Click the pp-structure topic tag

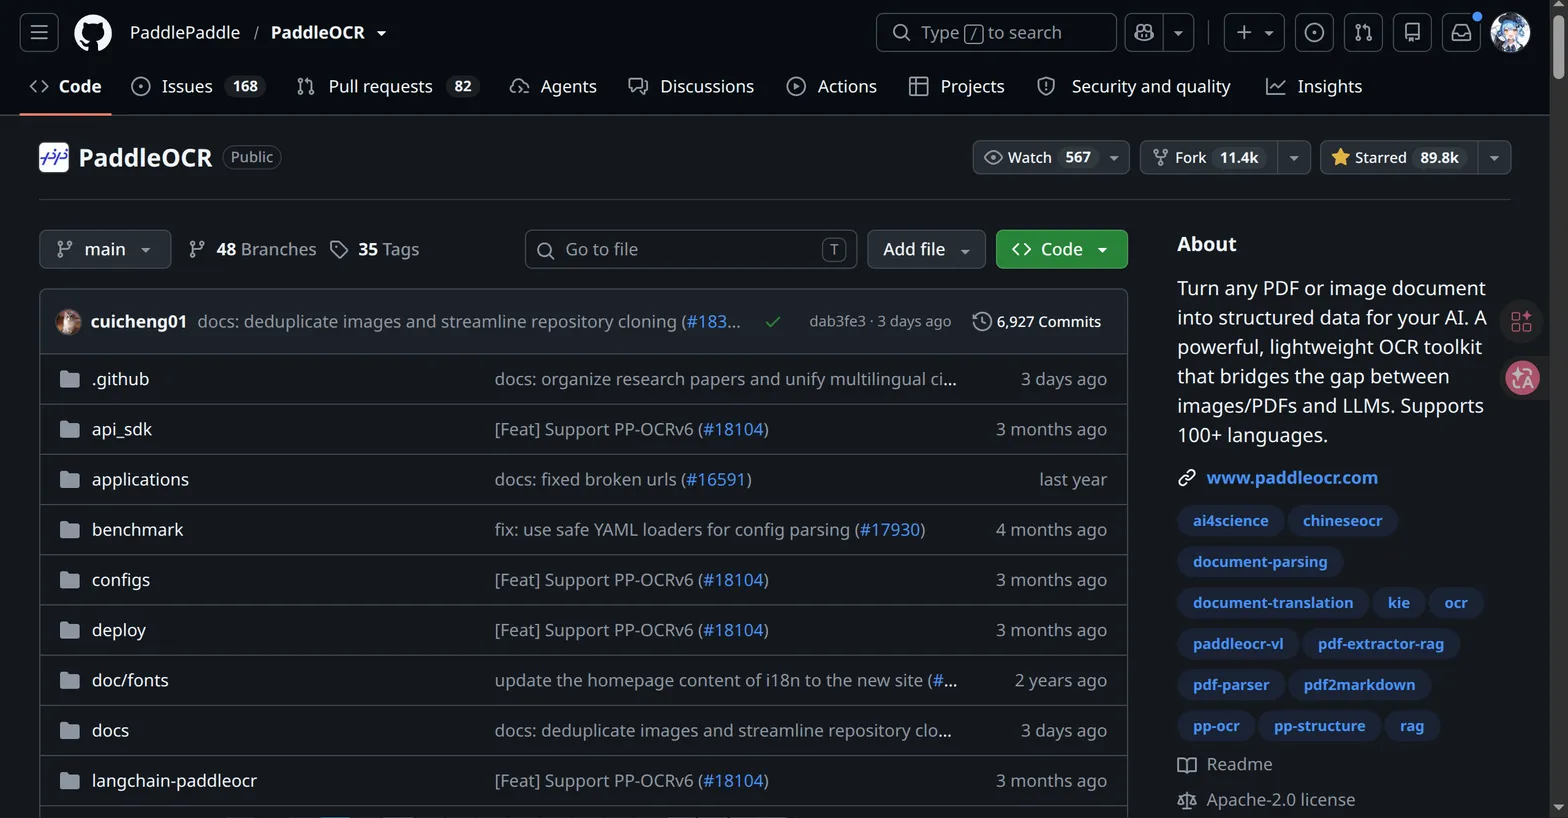tap(1319, 726)
